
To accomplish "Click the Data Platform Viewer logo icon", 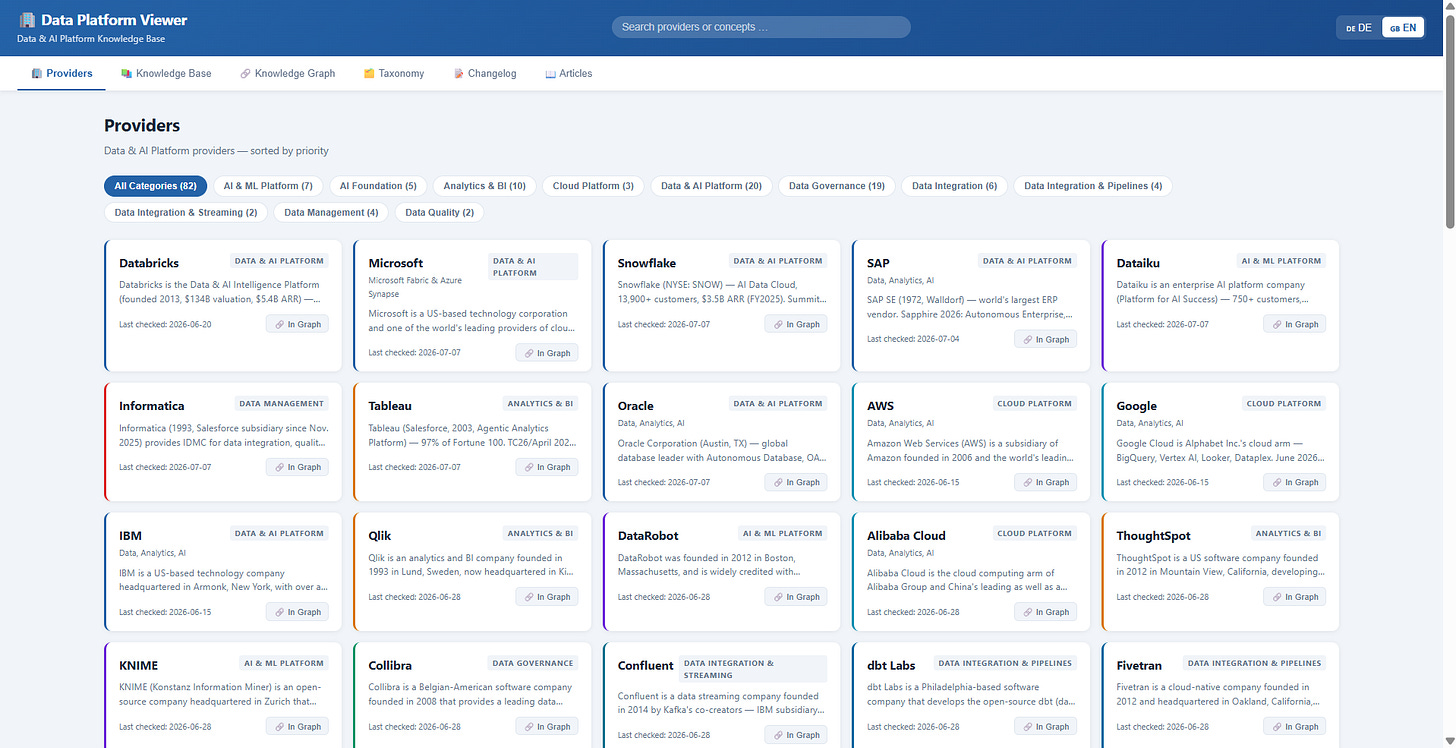I will (x=27, y=20).
